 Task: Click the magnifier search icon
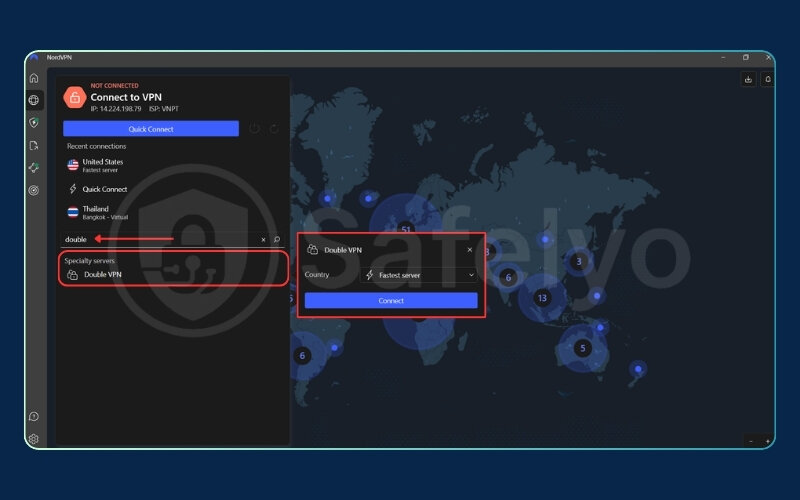(x=277, y=239)
